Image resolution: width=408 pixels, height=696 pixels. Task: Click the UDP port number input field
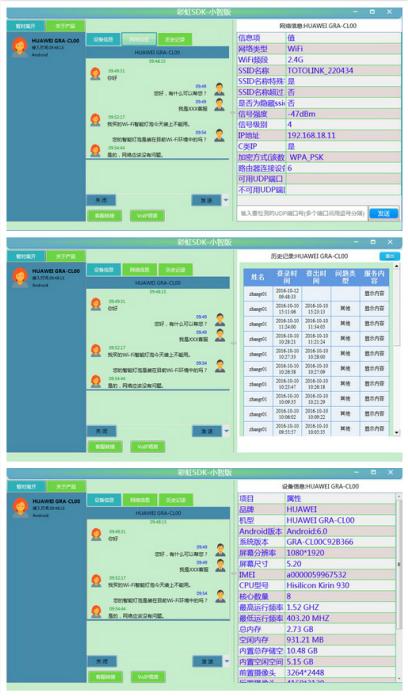[x=303, y=213]
